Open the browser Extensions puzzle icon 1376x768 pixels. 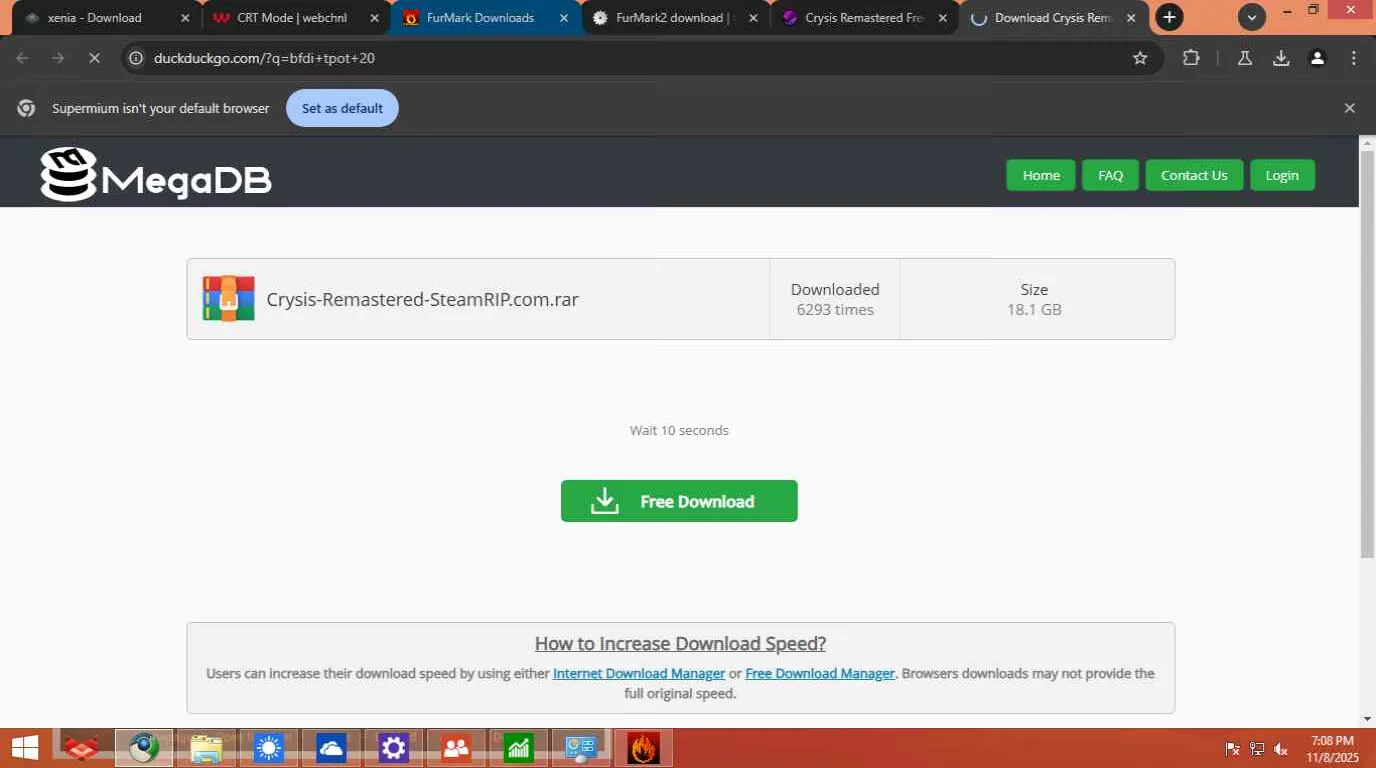point(1191,58)
